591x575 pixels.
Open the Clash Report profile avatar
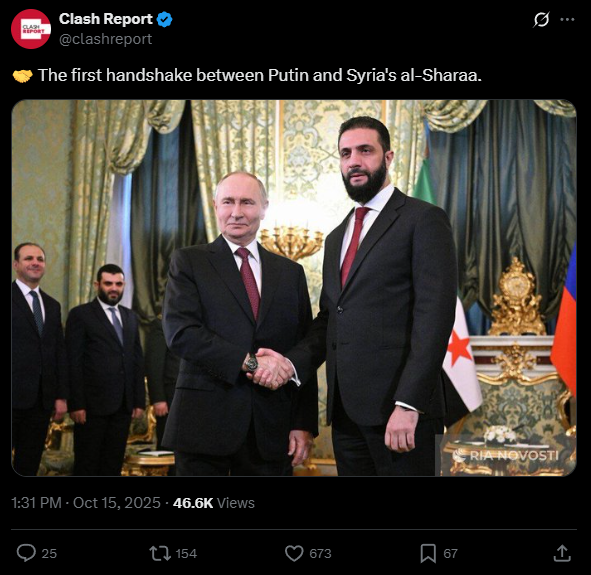[31, 29]
